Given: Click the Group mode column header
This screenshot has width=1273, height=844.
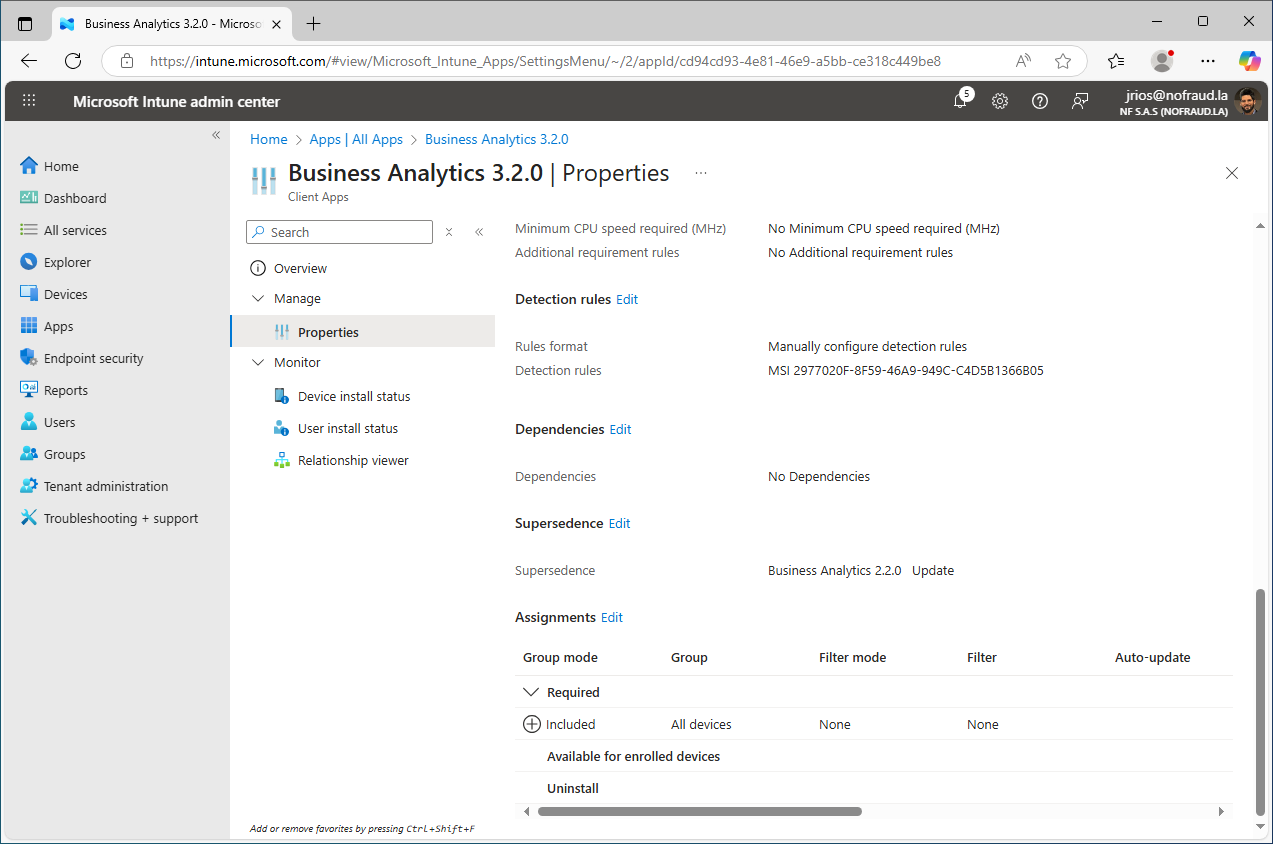Looking at the screenshot, I should [x=560, y=657].
